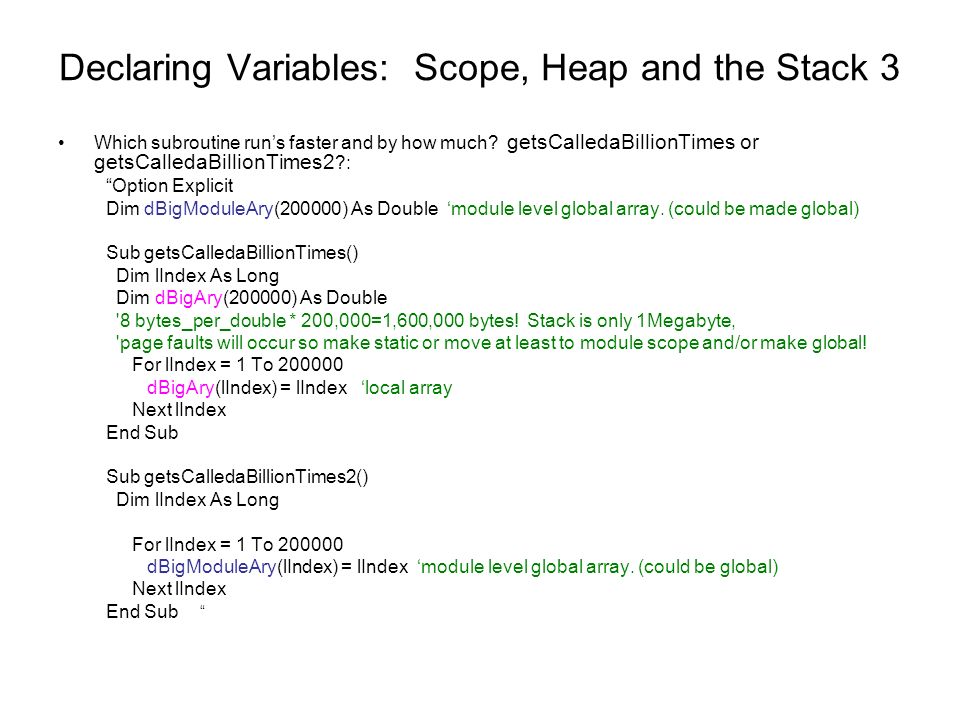Click the line 'Sub getsCalledaBillionTimes2()'
Screen dimensions: 960x720
tap(237, 477)
